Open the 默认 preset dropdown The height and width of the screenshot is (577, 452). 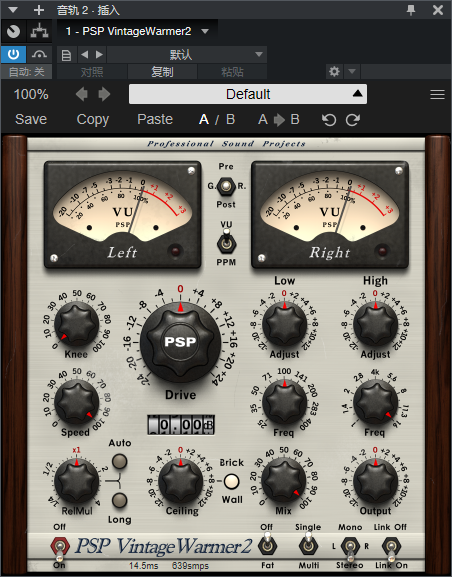(x=187, y=55)
